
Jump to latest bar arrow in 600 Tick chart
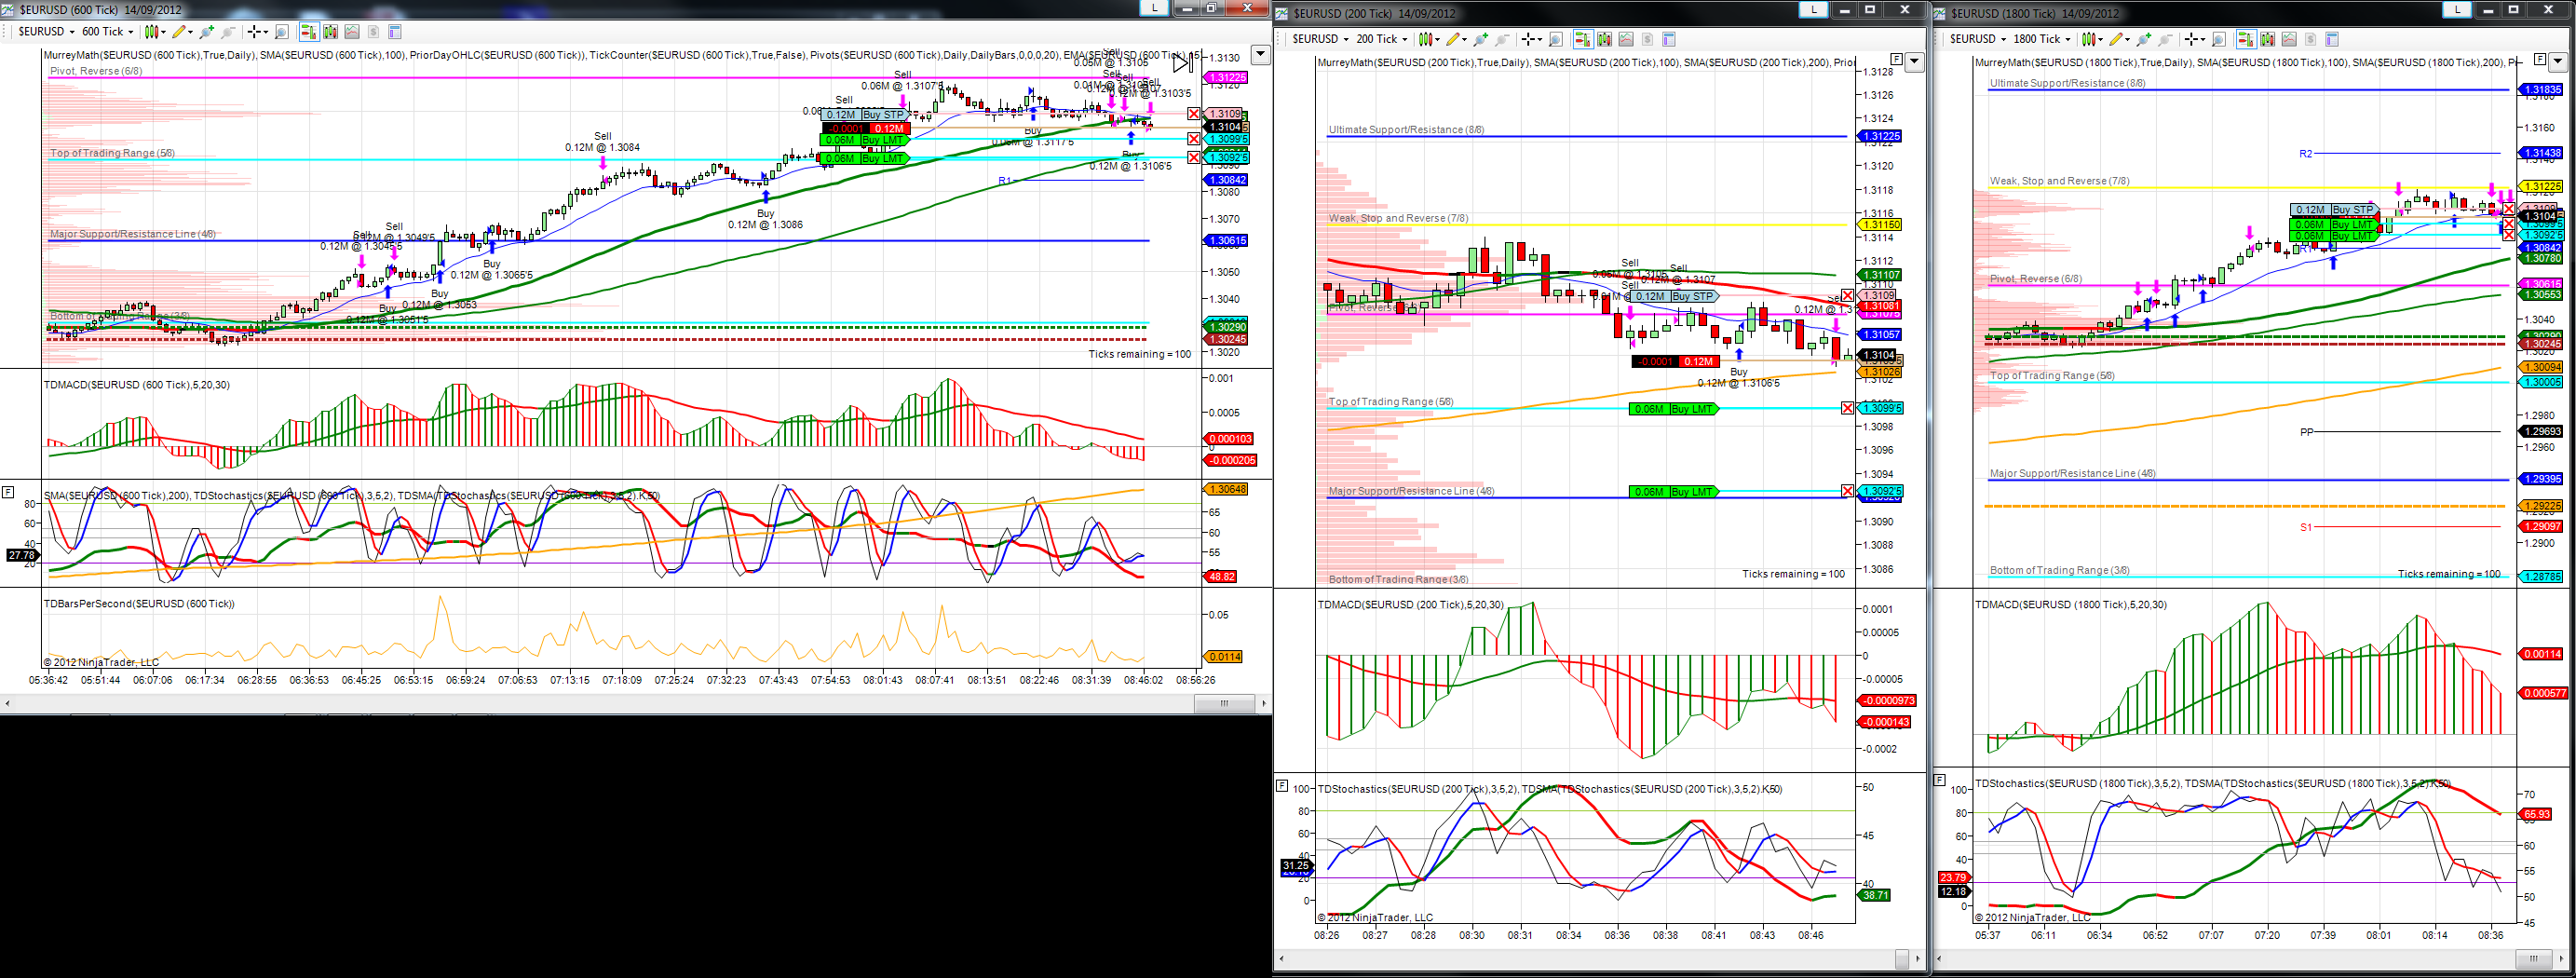(x=1182, y=63)
